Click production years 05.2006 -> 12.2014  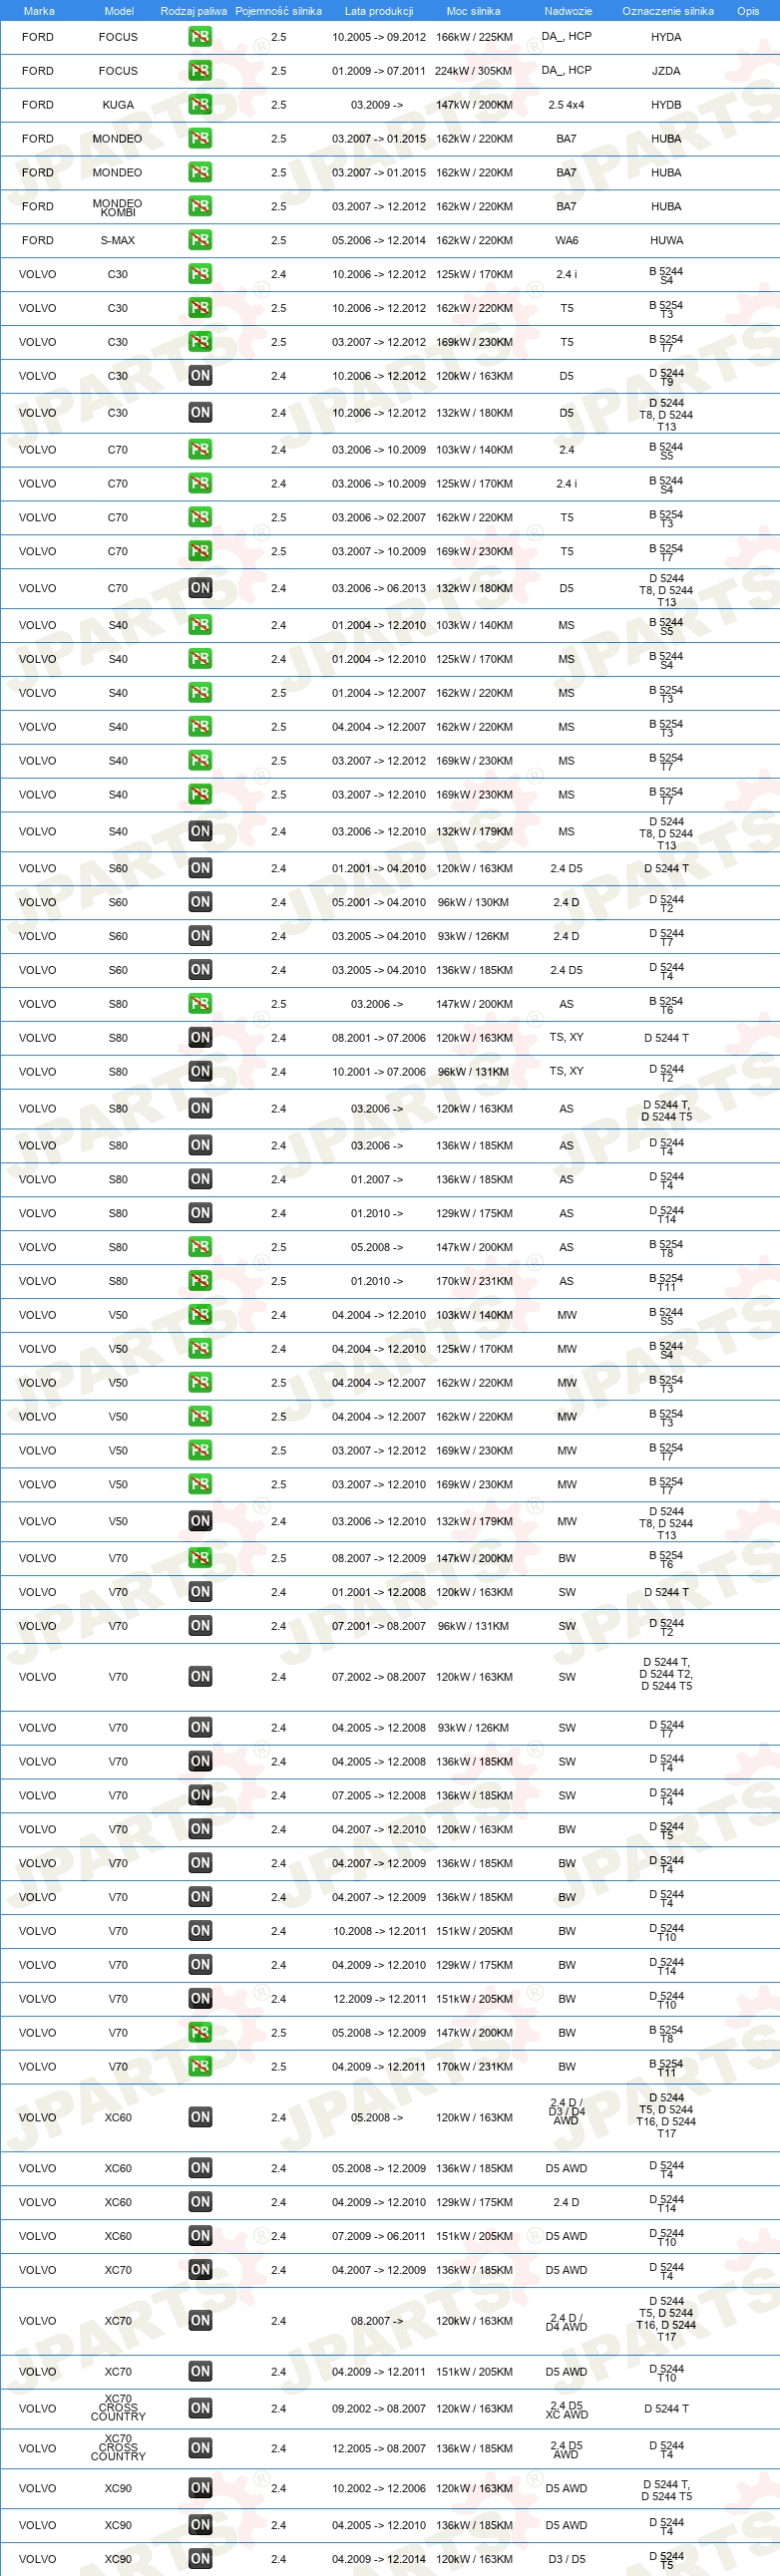click(379, 240)
